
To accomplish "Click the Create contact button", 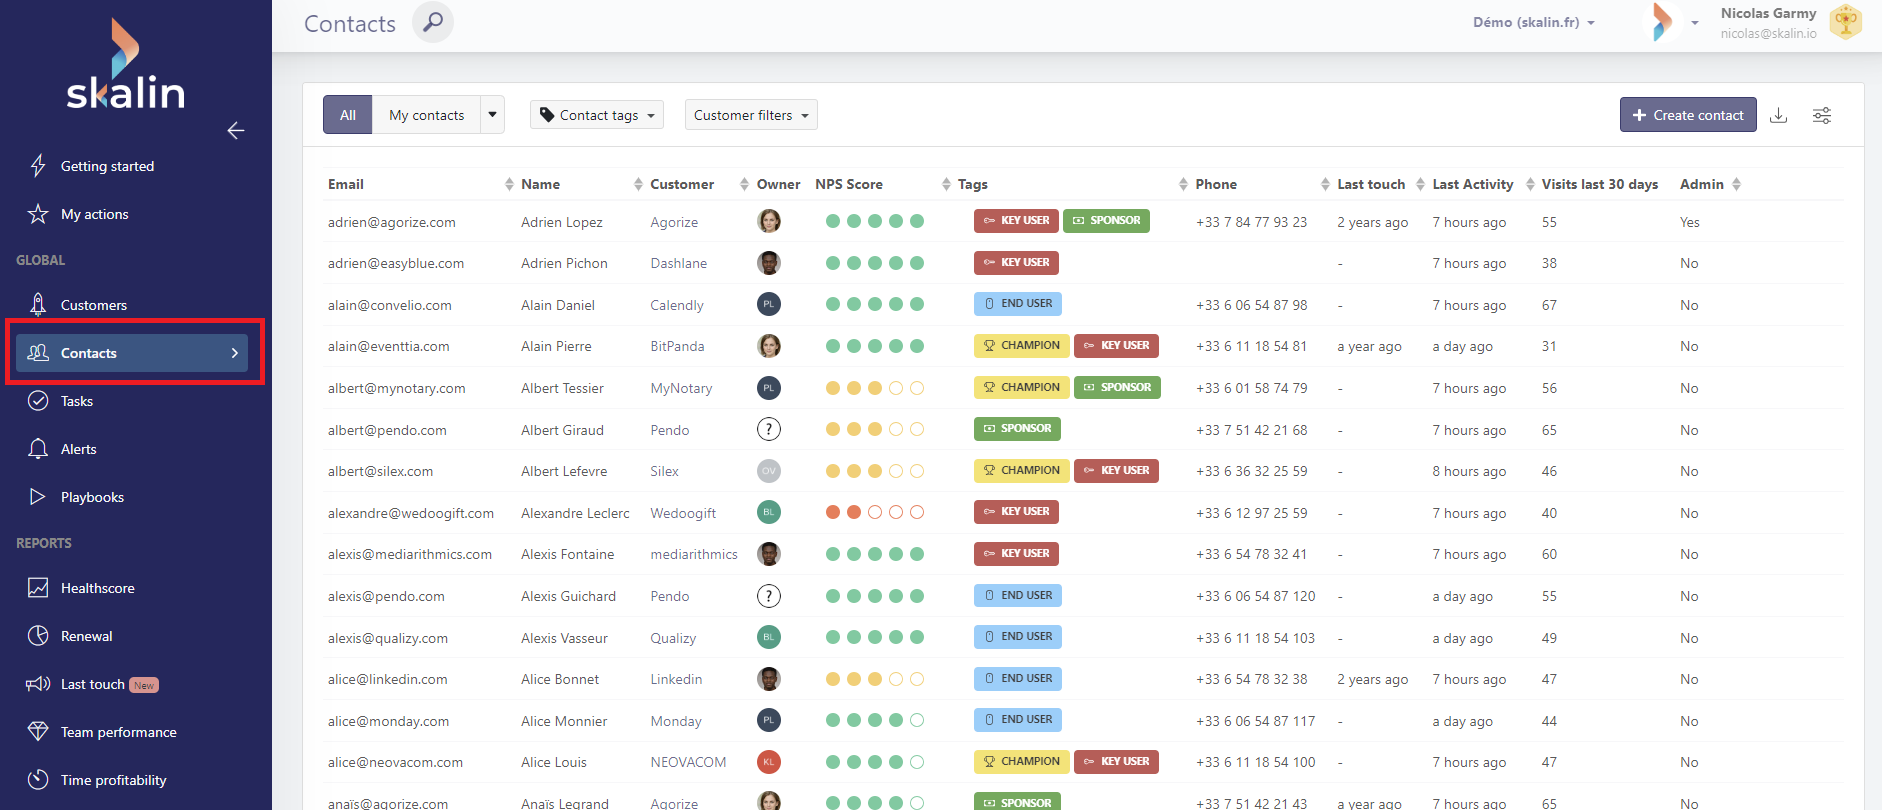I will click(x=1687, y=115).
